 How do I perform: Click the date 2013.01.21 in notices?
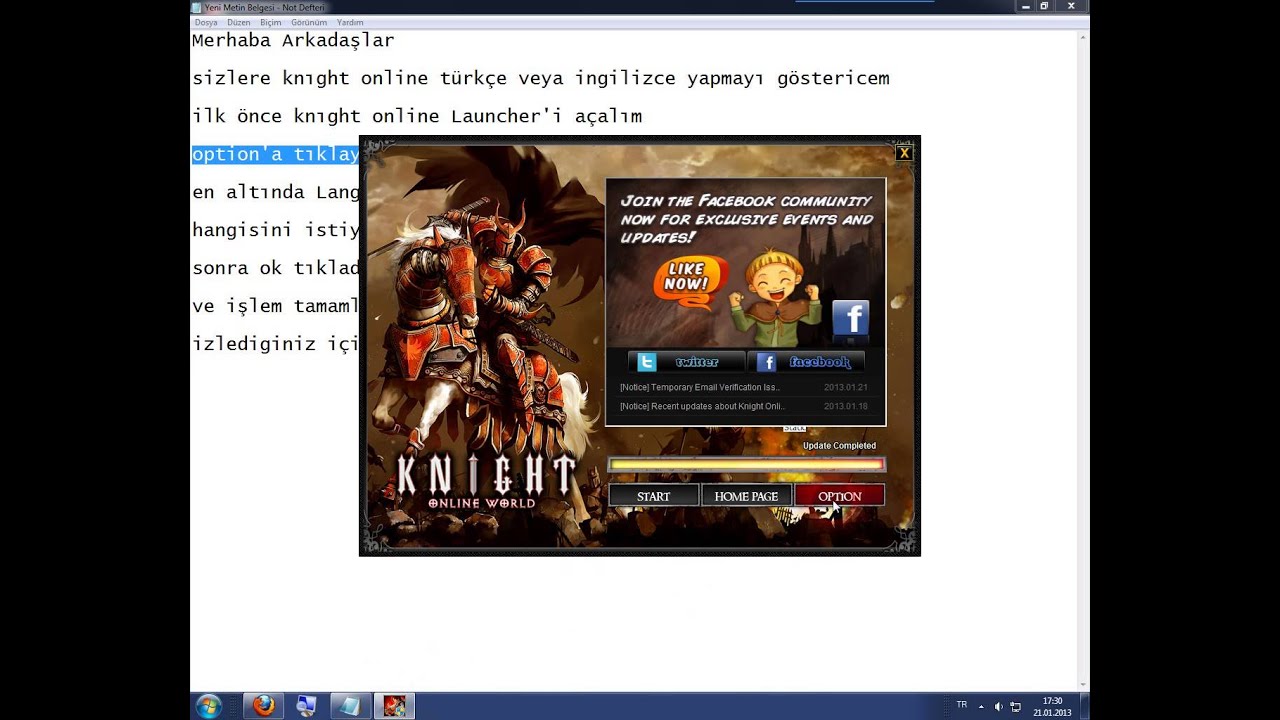pyautogui.click(x=846, y=387)
